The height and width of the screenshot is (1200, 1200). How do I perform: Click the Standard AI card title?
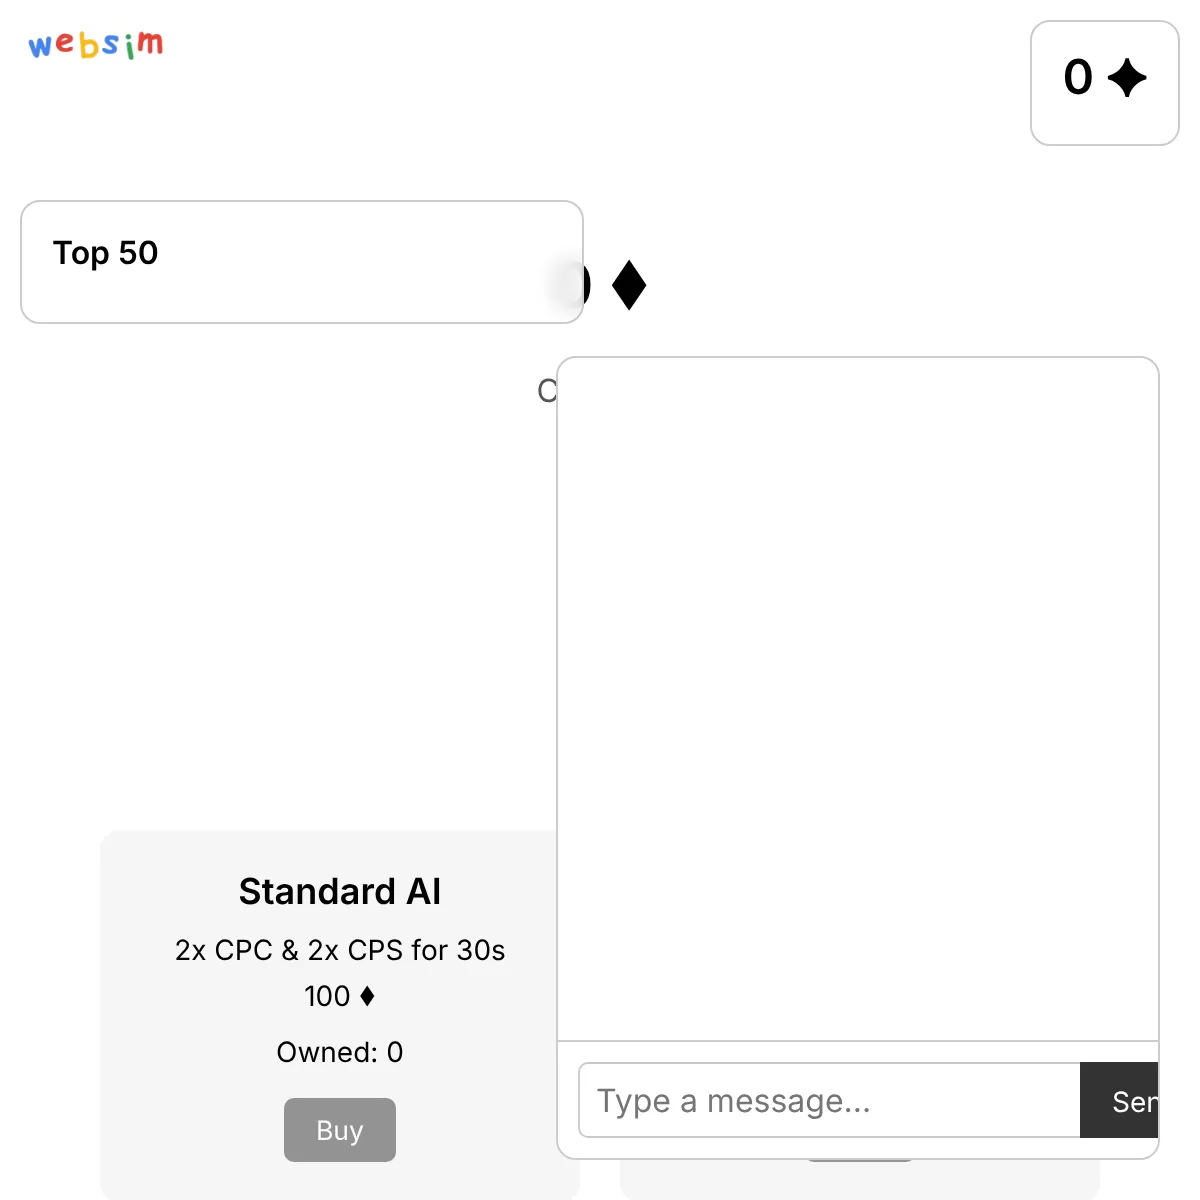[340, 891]
